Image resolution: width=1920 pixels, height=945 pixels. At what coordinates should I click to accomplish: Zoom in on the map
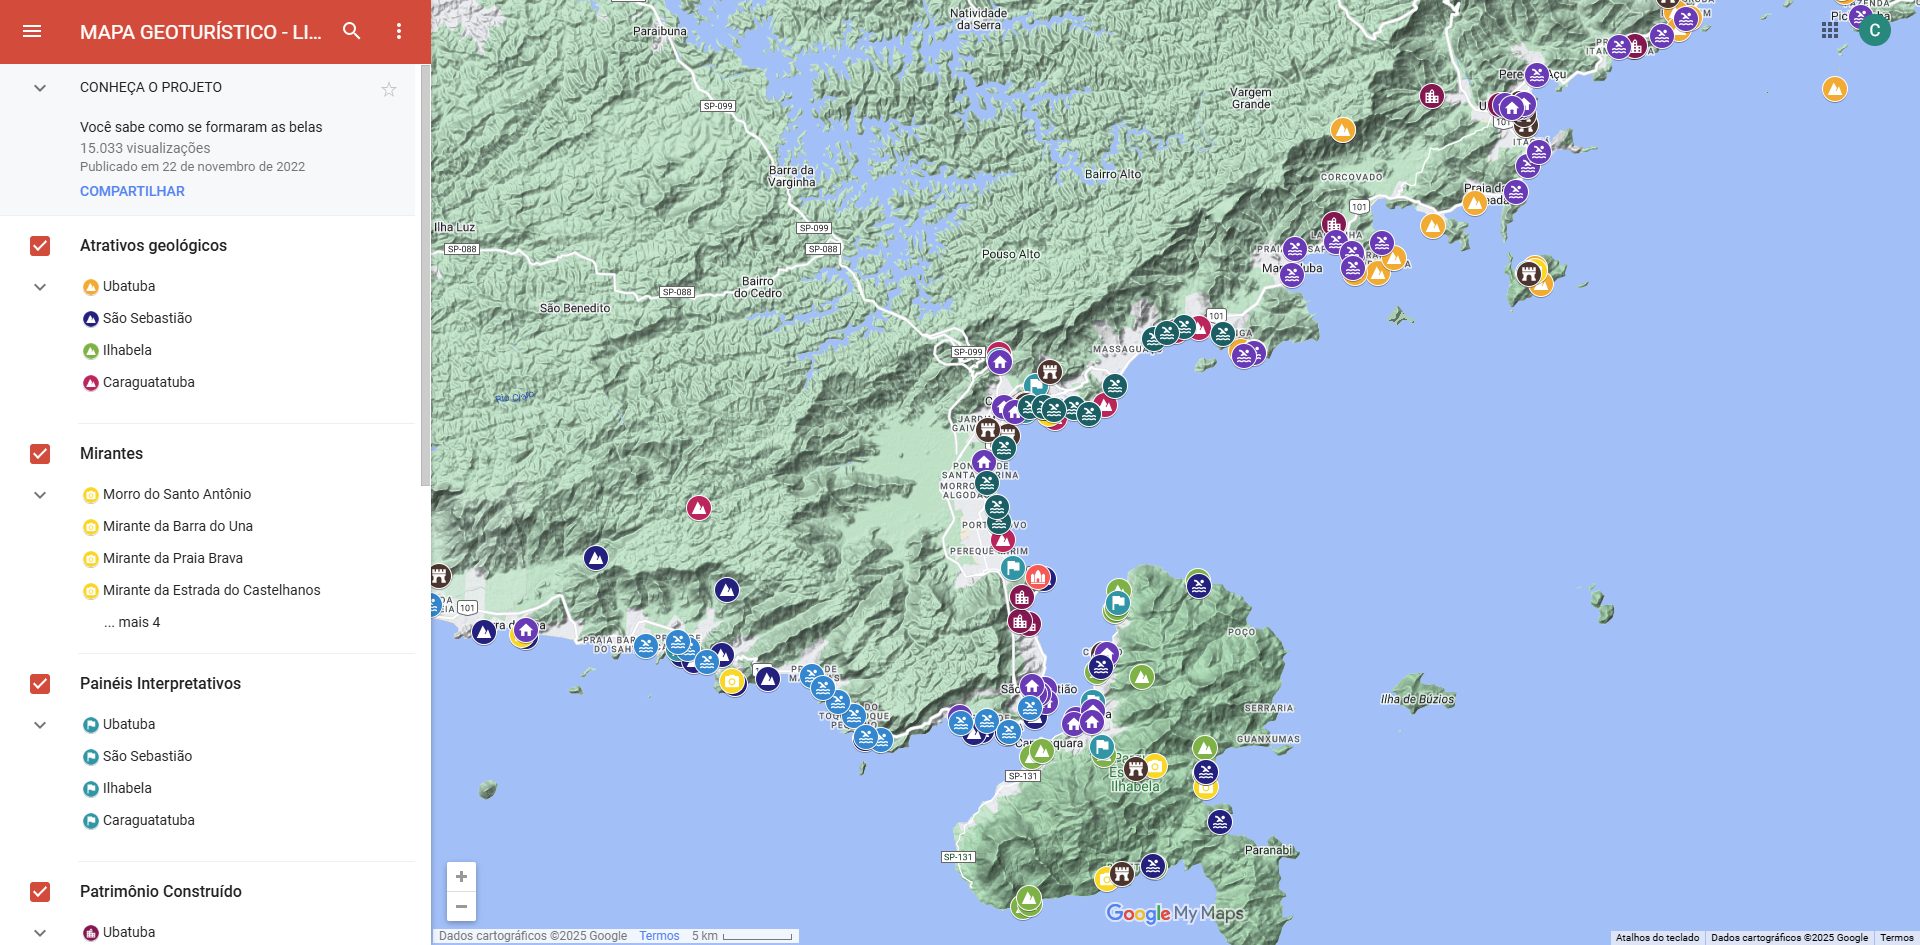coord(461,877)
